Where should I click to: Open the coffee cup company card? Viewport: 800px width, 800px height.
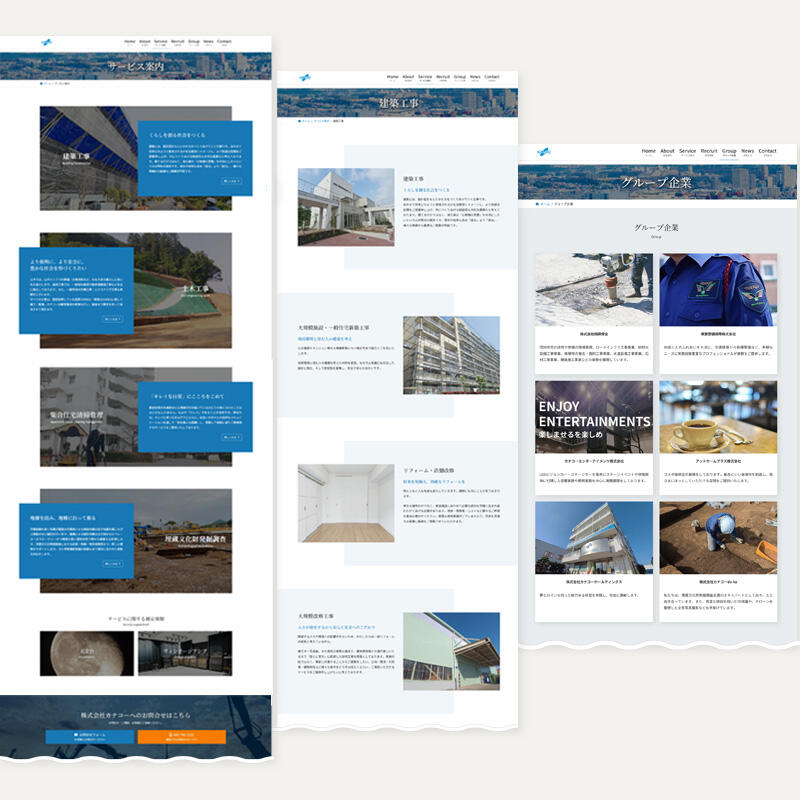tap(718, 438)
